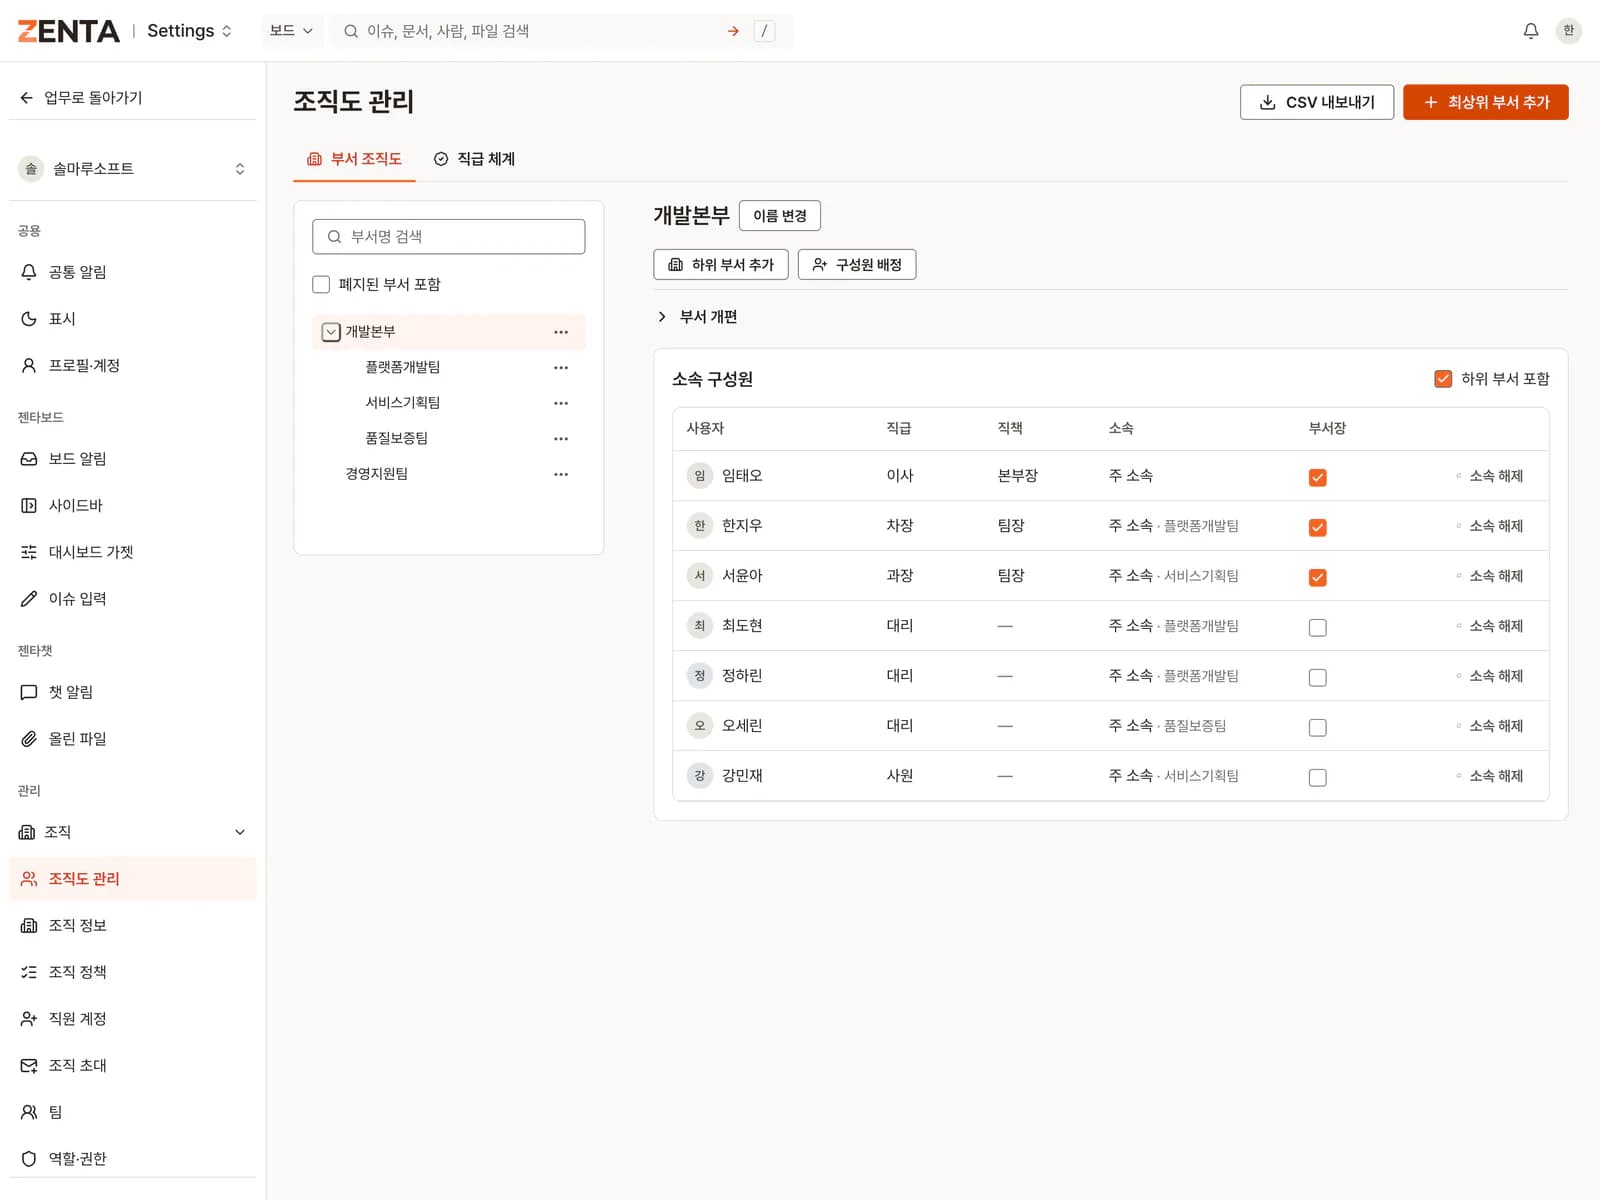Click CSV 내보내기 button
The image size is (1600, 1200).
1317,102
